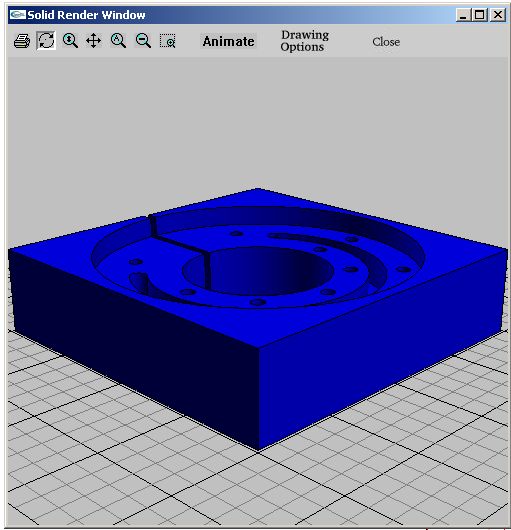Open Drawing Options
This screenshot has height=530, width=511.
coord(305,41)
